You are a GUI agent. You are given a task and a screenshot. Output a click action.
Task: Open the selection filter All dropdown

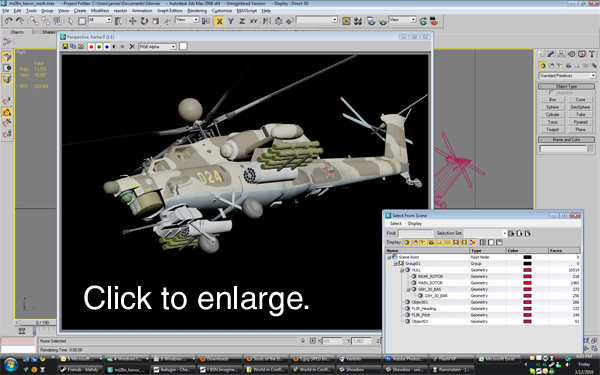coord(99,20)
